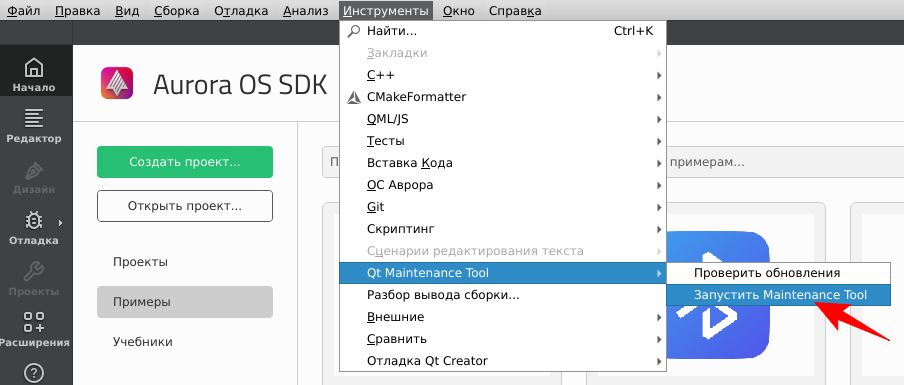The height and width of the screenshot is (385, 904).
Task: Open the help question-mark mode icon
Action: 35,372
